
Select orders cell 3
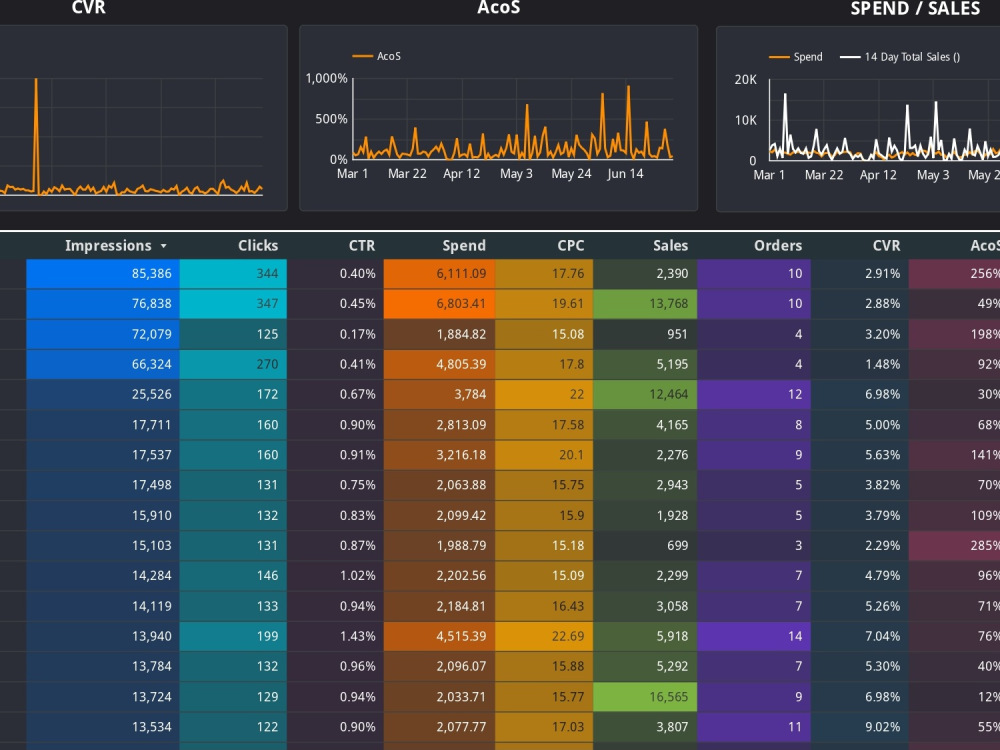pos(754,545)
